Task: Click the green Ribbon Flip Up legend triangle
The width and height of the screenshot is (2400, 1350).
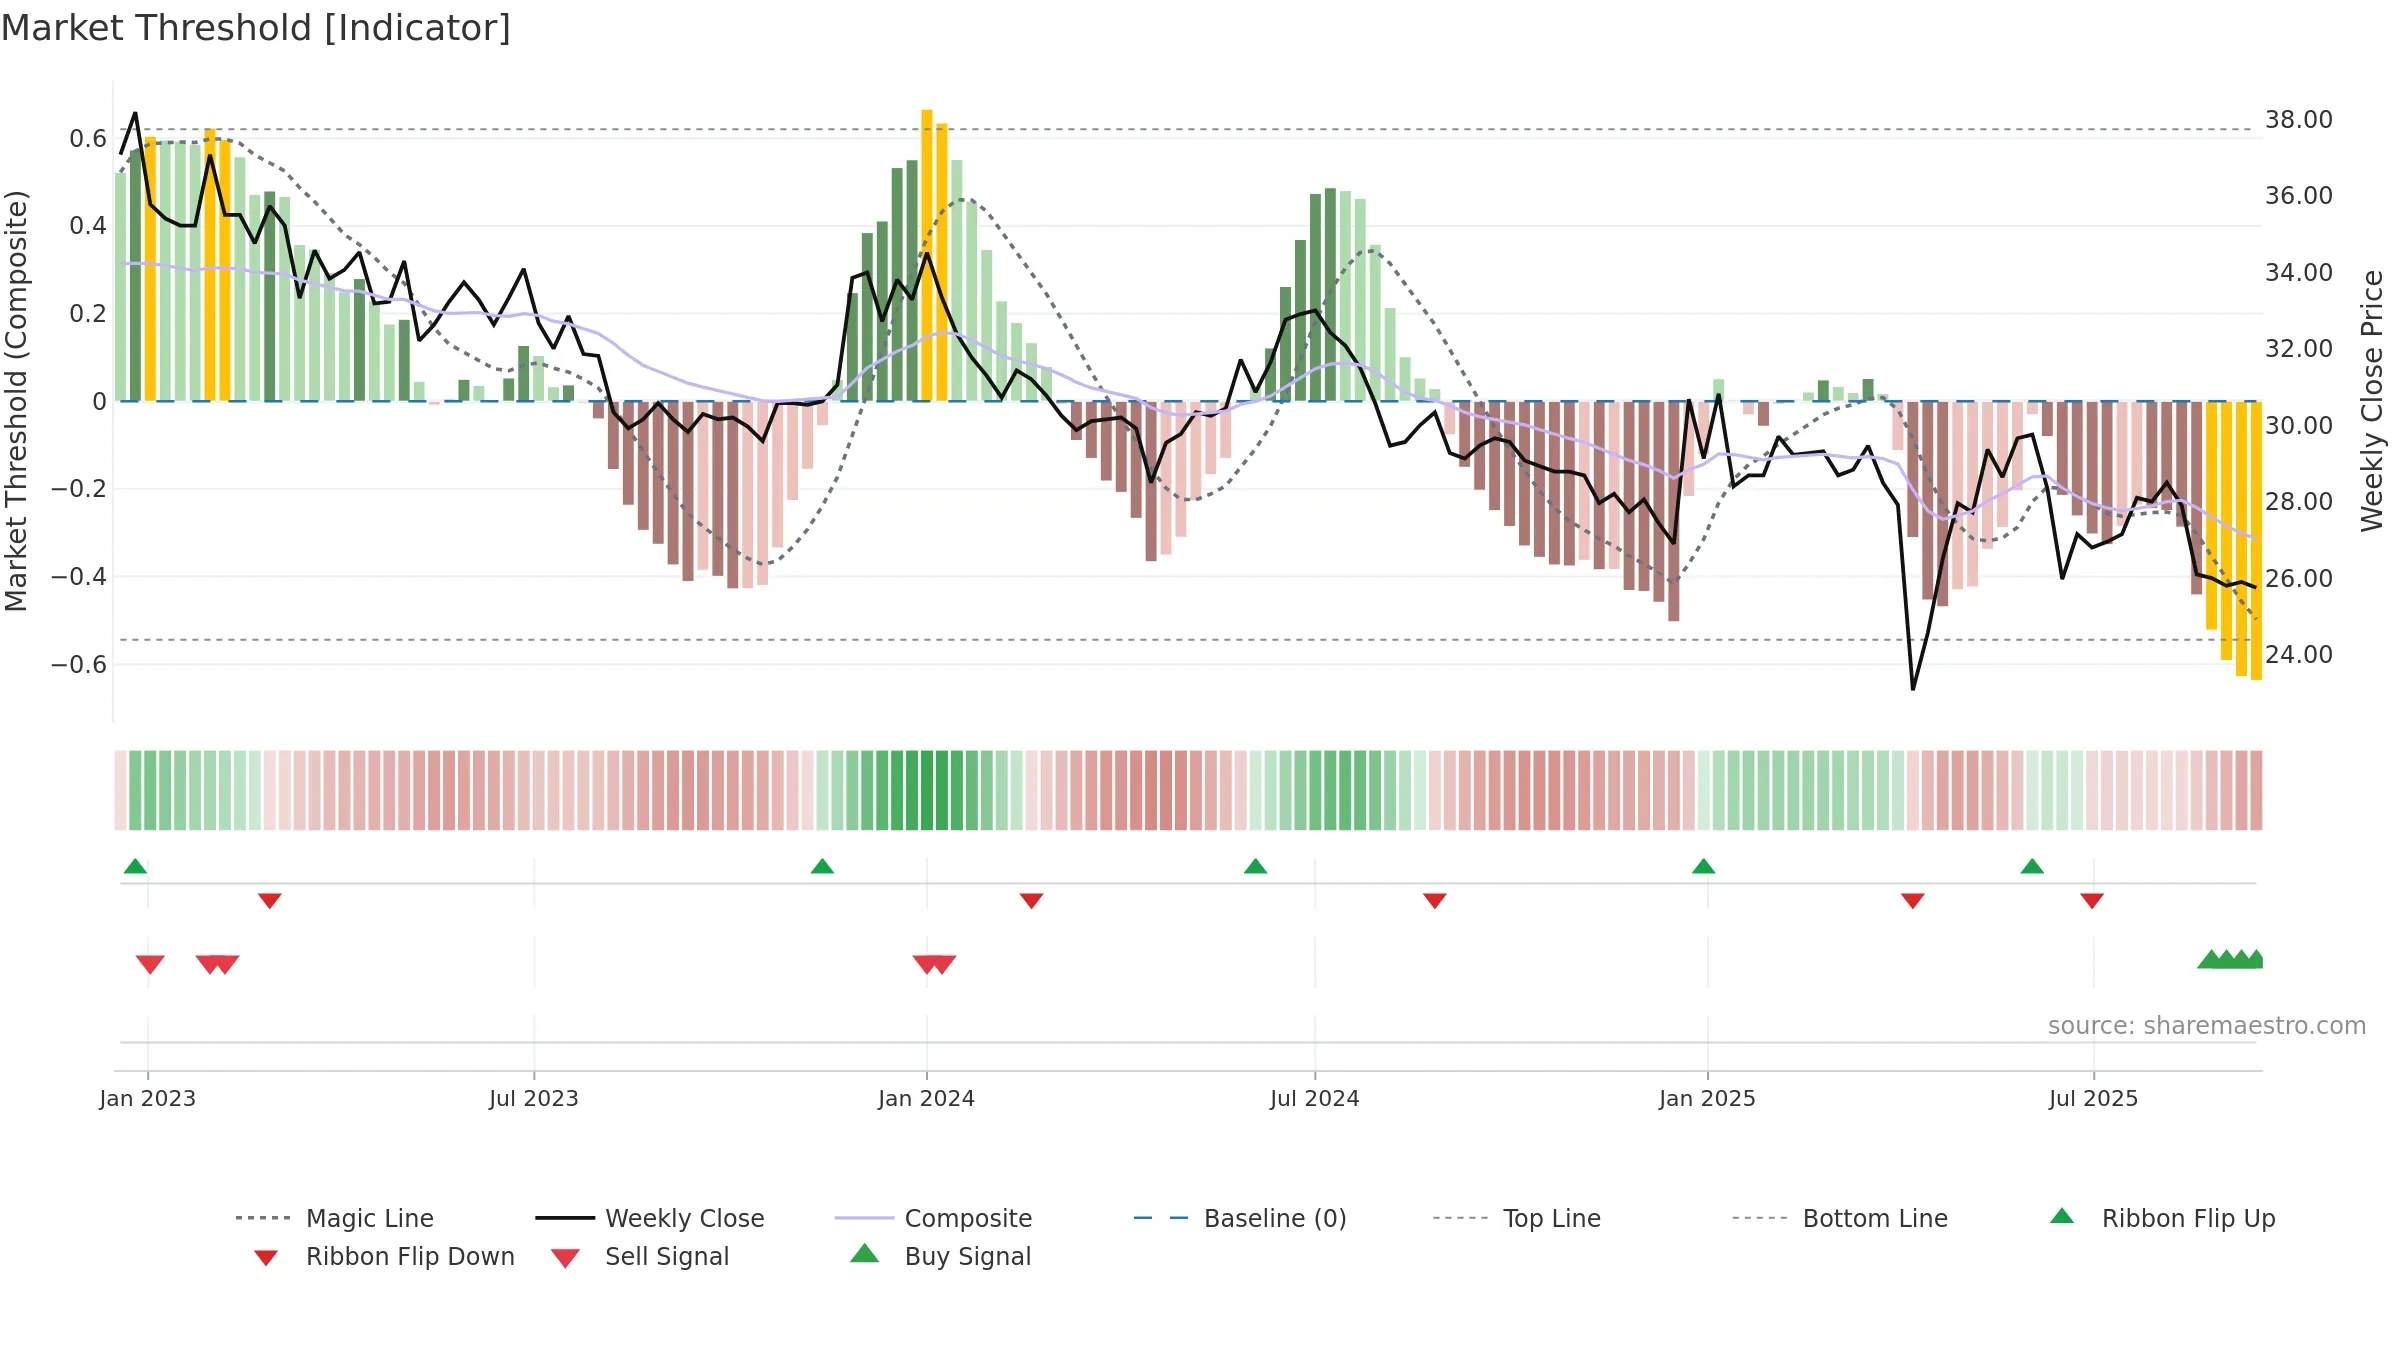Action: click(x=2062, y=1216)
